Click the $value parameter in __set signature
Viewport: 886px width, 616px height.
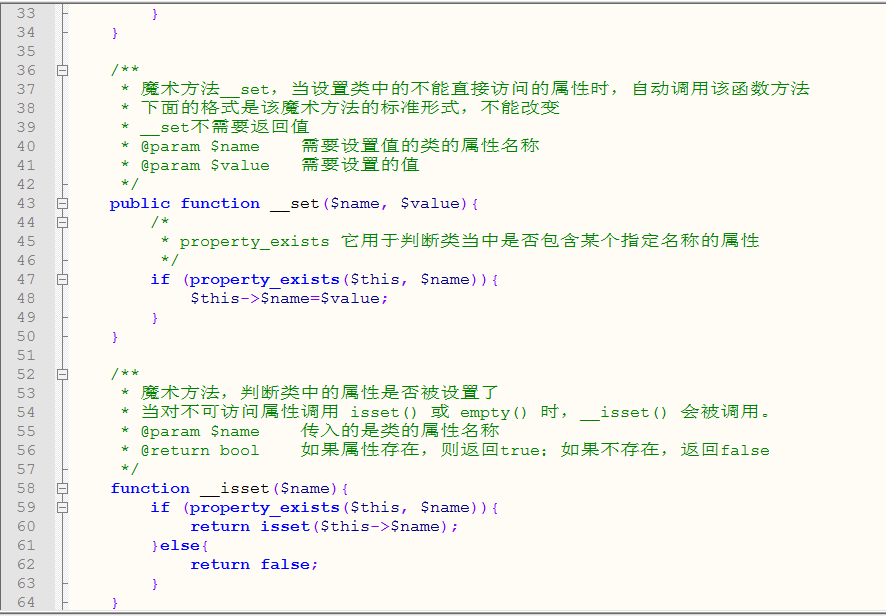click(x=430, y=203)
